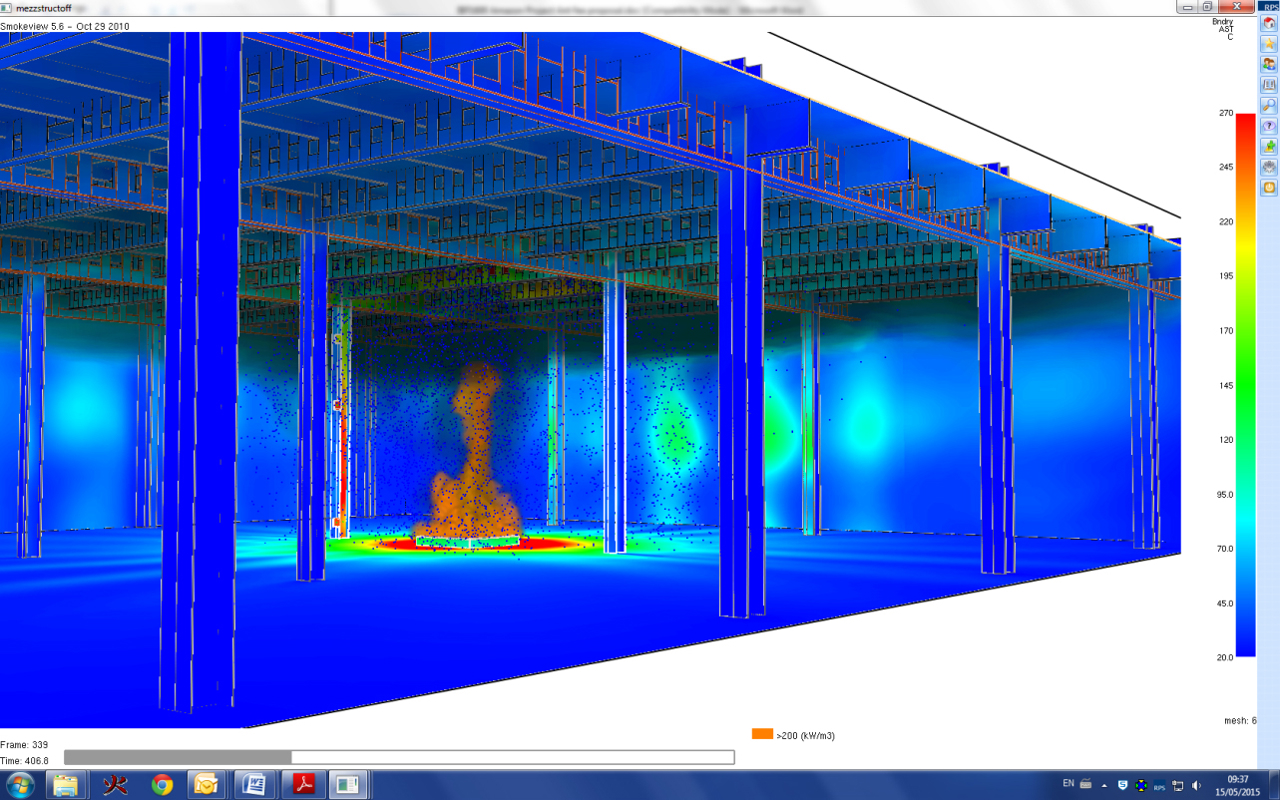Viewport: 1280px width, 800px height.
Task: Click the home icon in RPS sidebar
Action: (x=1269, y=23)
